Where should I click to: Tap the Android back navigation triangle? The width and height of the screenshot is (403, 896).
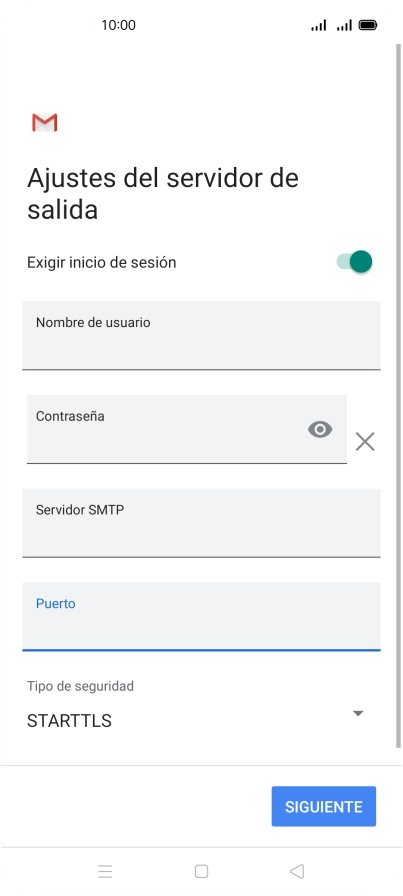click(297, 871)
